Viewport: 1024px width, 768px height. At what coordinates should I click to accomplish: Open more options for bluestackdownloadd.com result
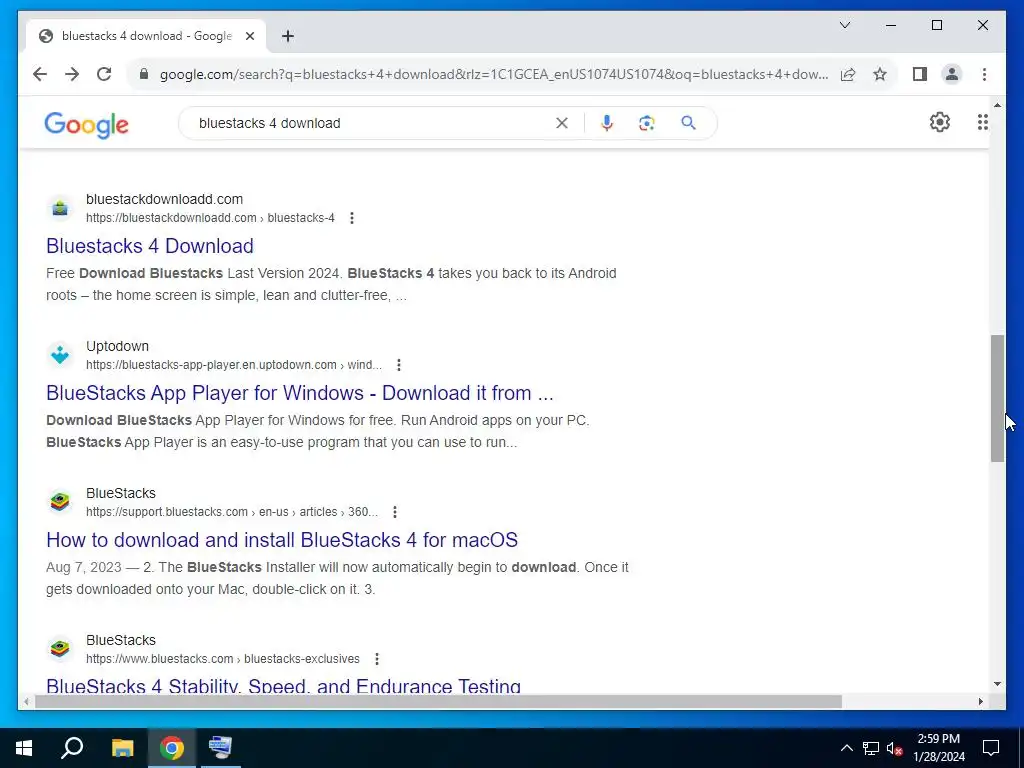click(352, 218)
